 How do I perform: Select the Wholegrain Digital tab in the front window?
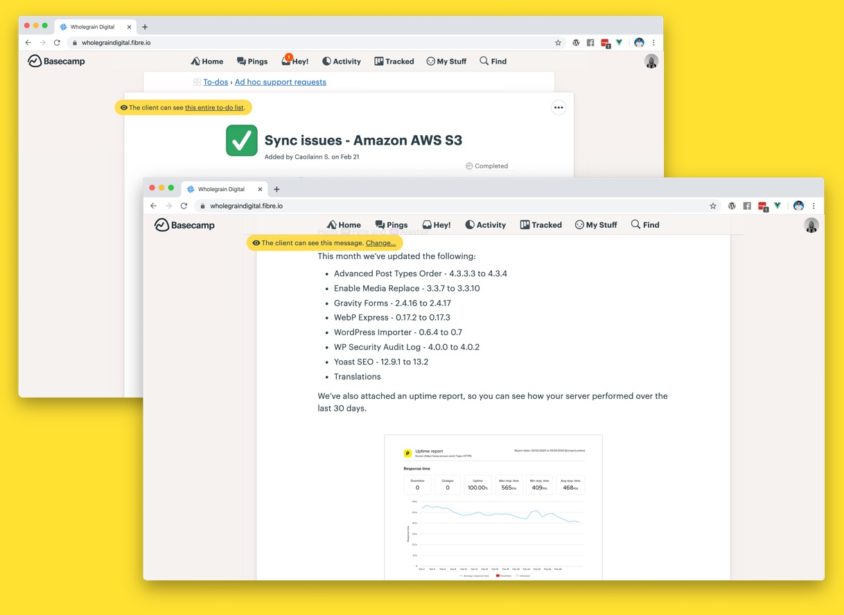224,189
